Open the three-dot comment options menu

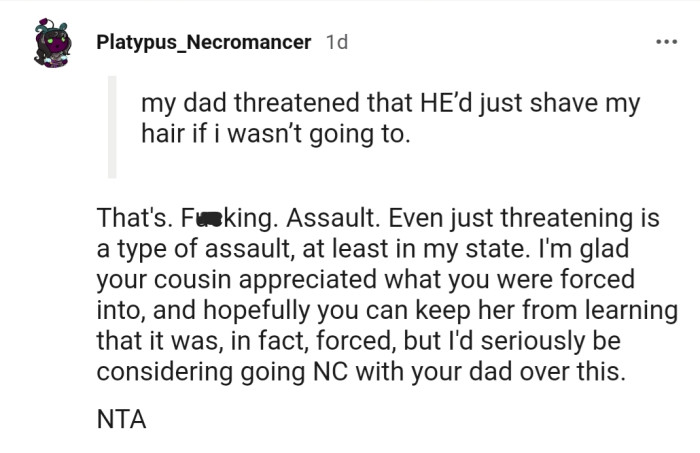[x=666, y=42]
